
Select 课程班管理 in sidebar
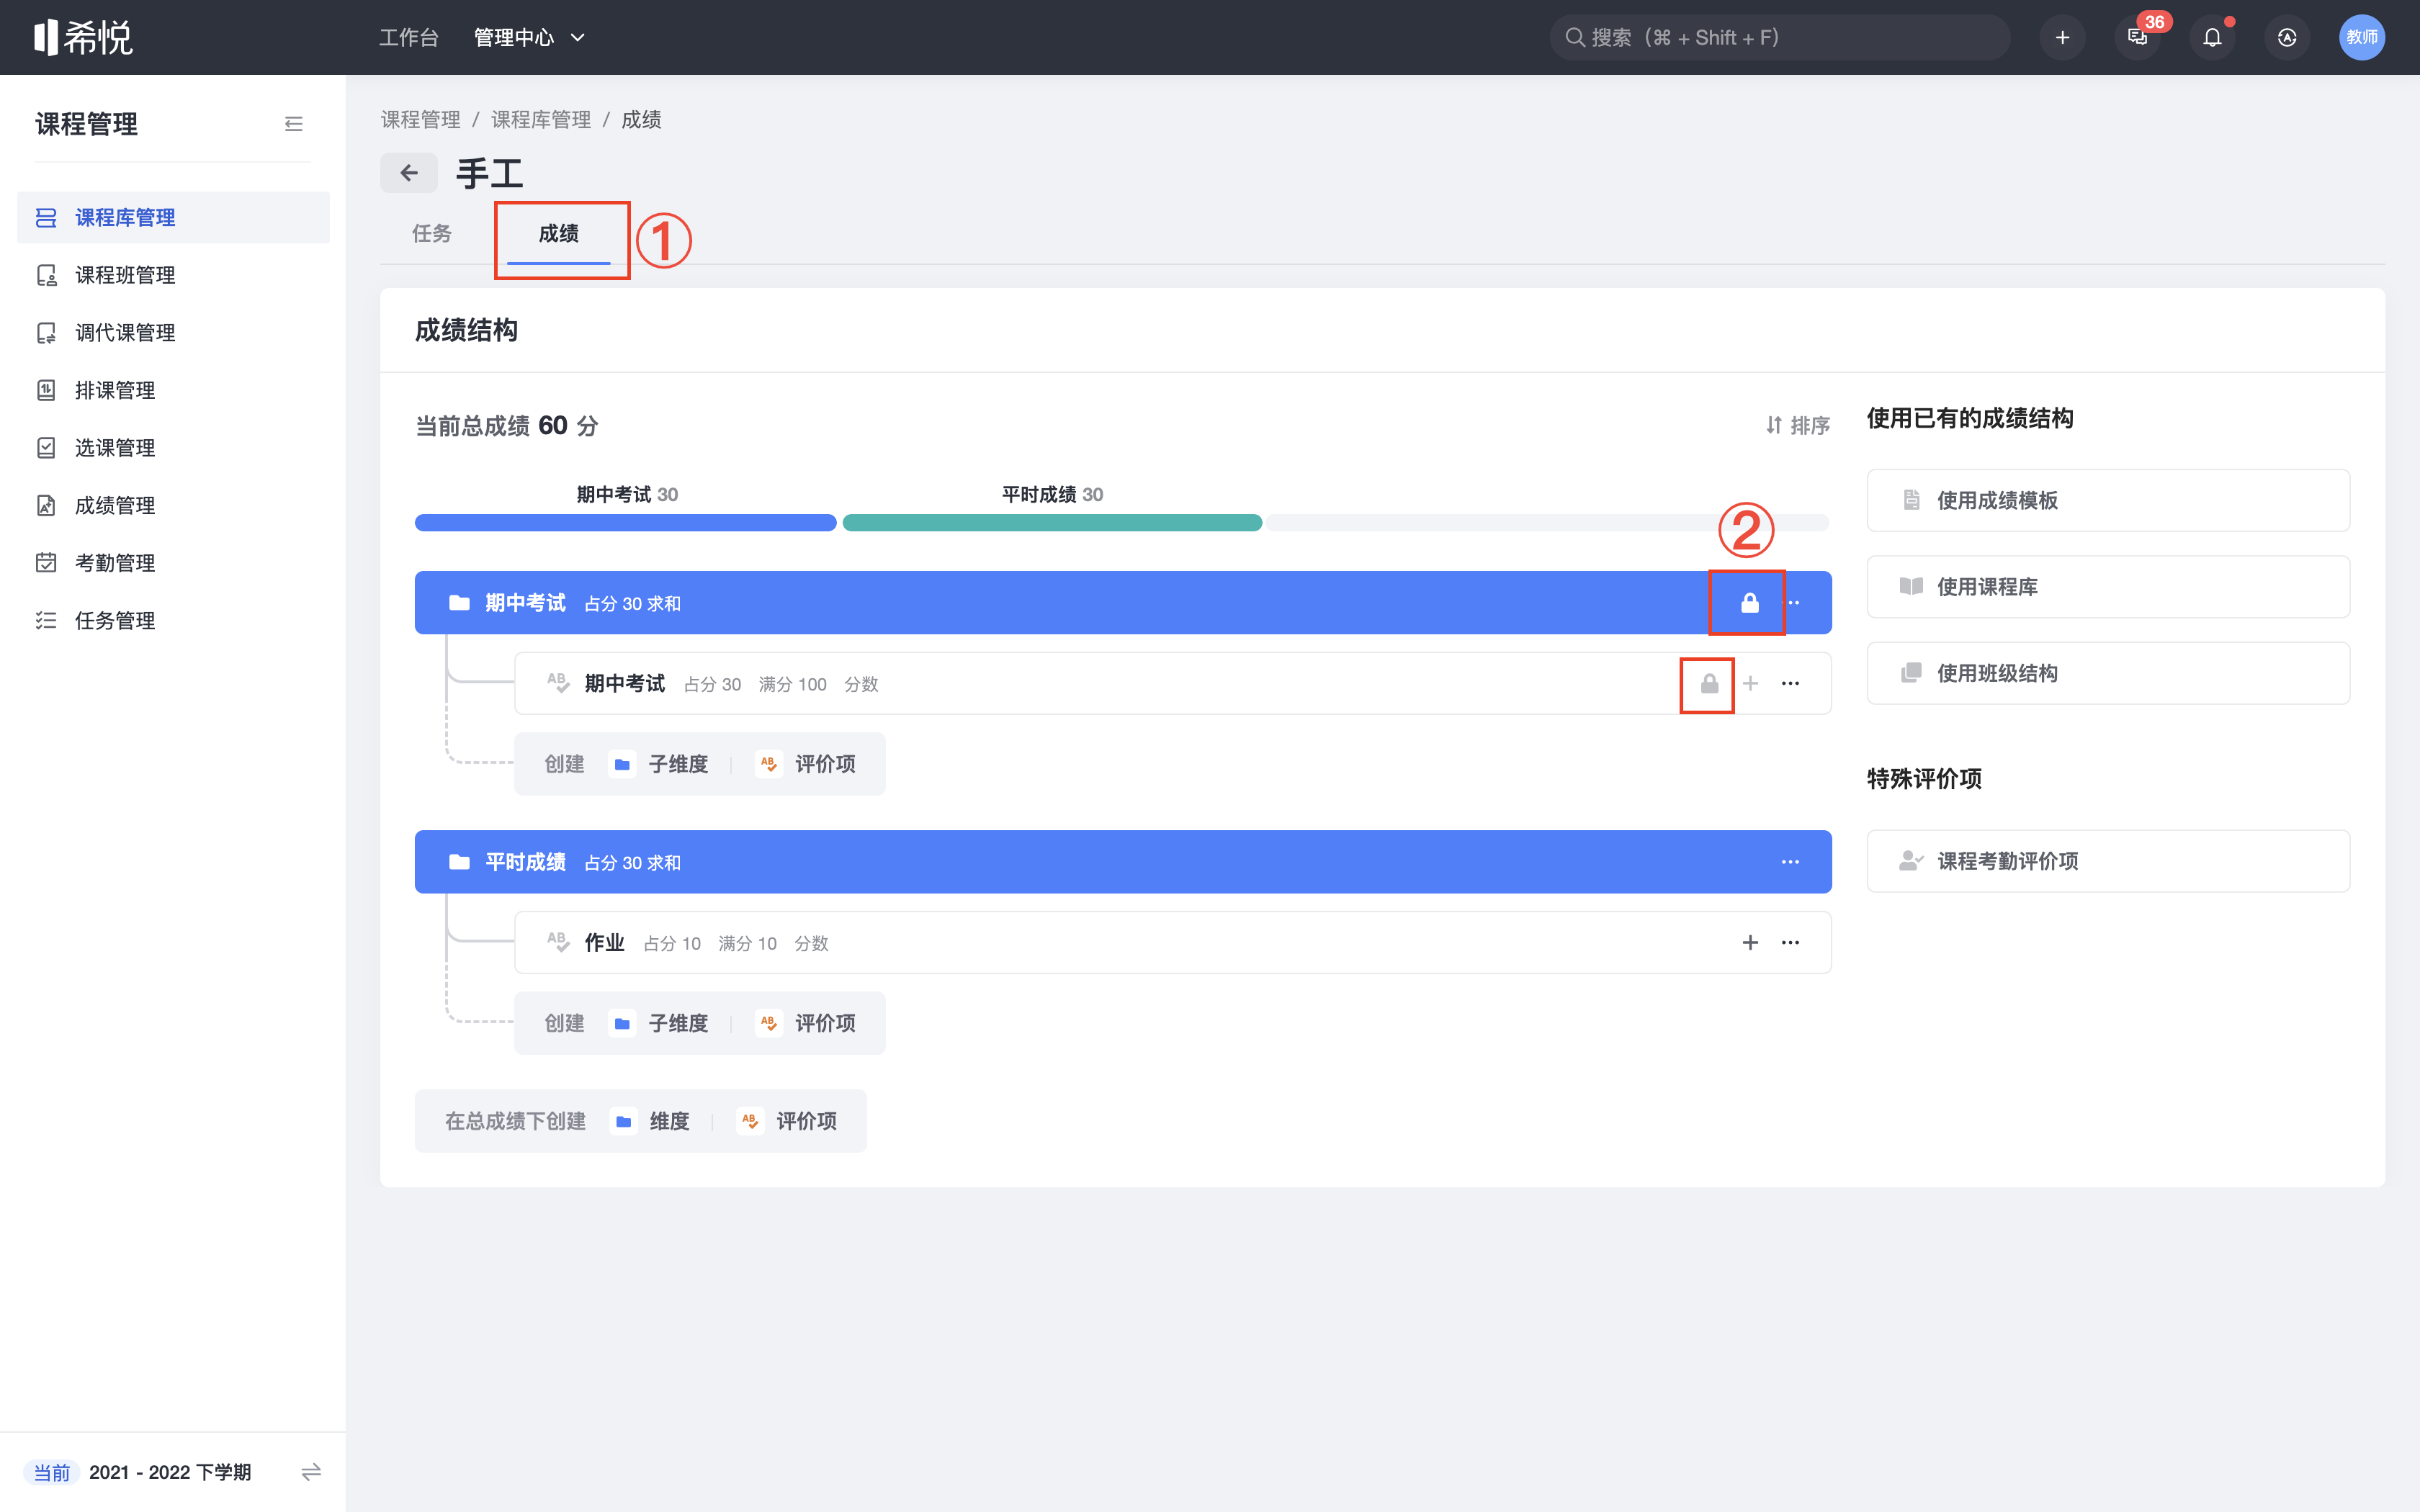pos(173,275)
